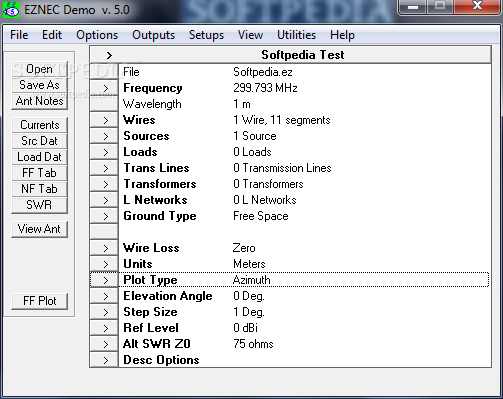Click the '0 Loads' value
Image resolution: width=503 pixels, height=399 pixels.
(x=252, y=152)
